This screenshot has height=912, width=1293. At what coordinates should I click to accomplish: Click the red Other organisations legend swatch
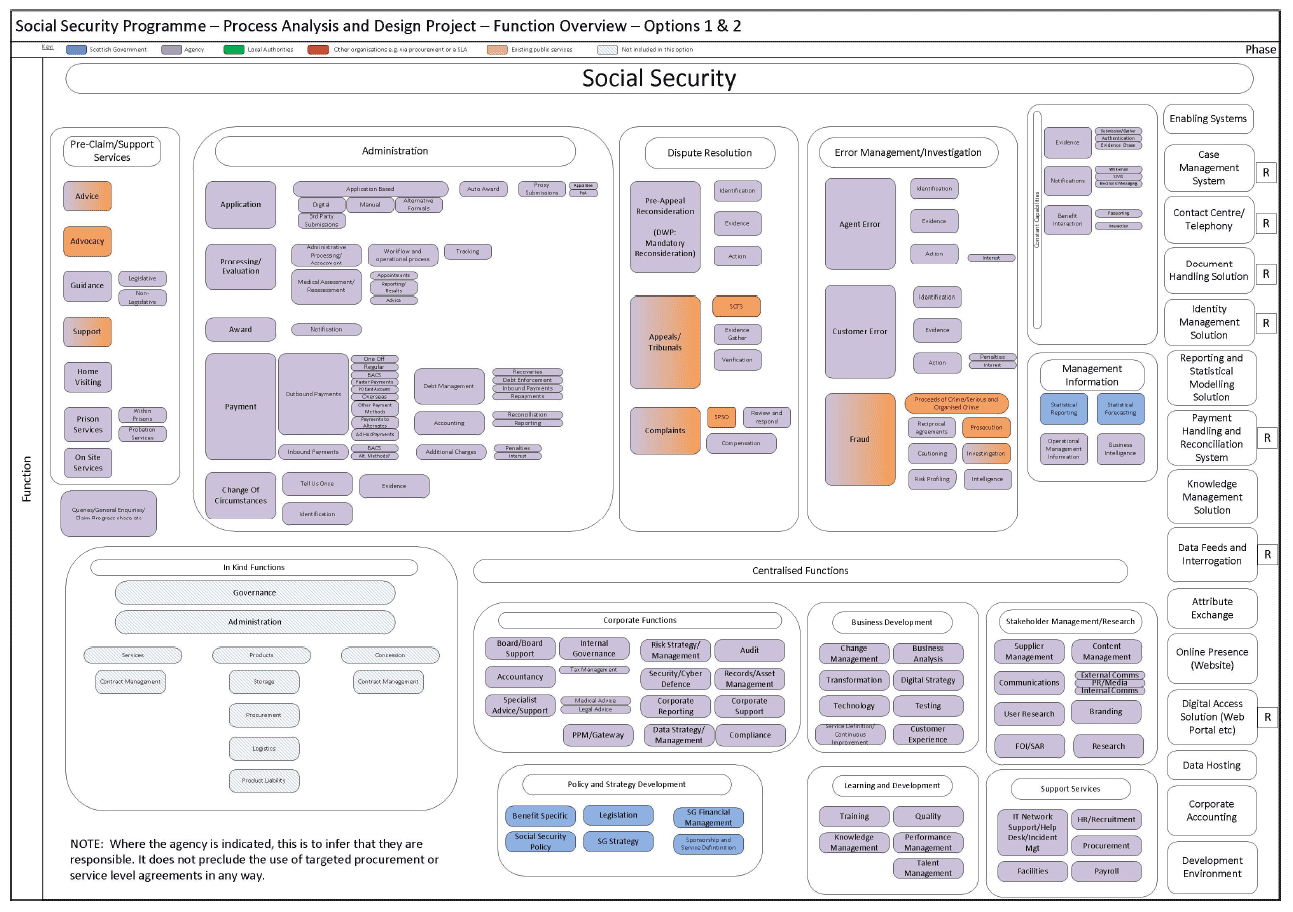(319, 49)
